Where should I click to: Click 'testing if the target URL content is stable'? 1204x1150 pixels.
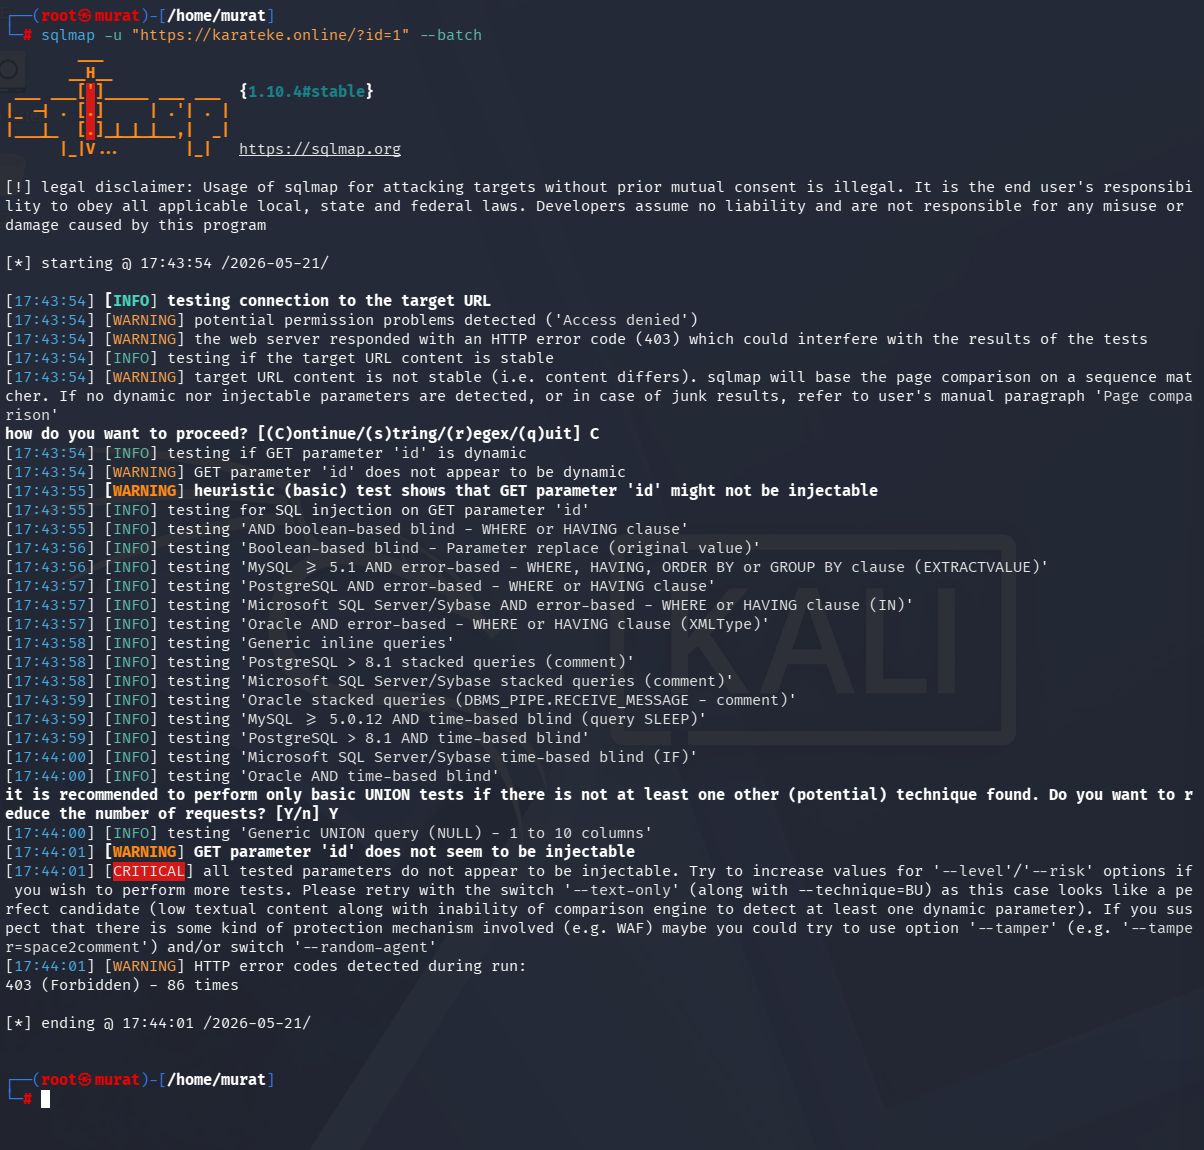pyautogui.click(x=279, y=358)
